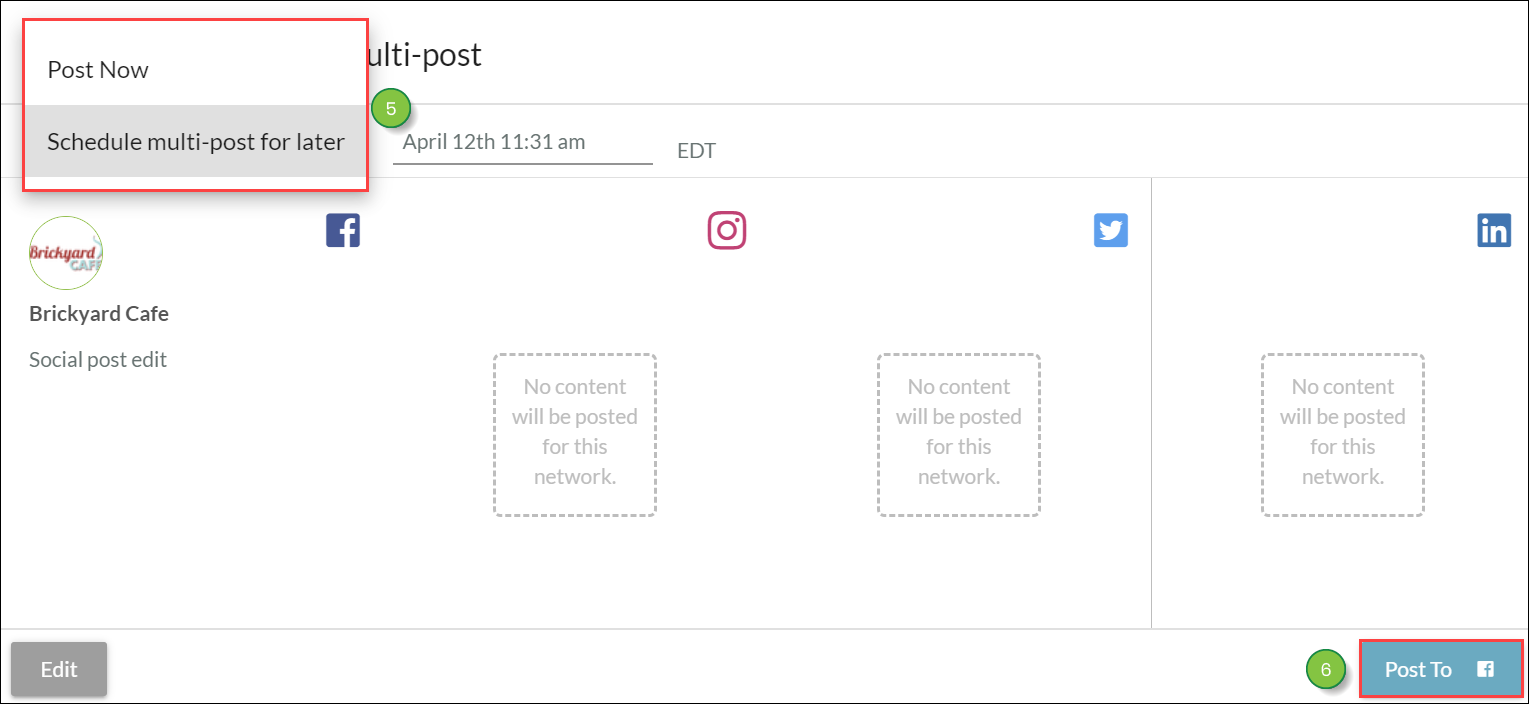Click the Brickyard Cafe logo thumbnail
1529x704 pixels.
point(66,253)
